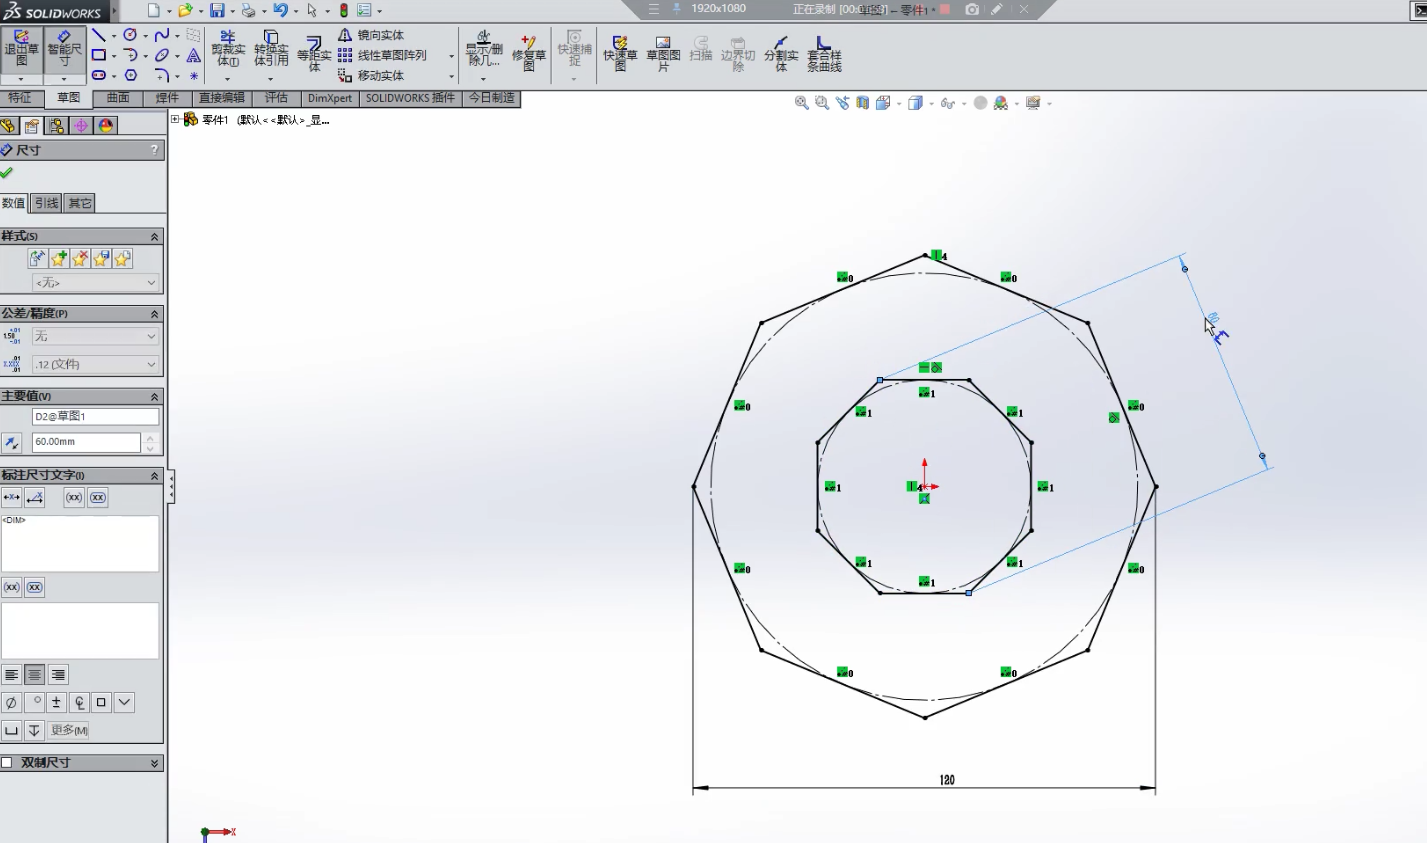Click the 60.00mm primary value field
This screenshot has width=1427, height=843.
[x=86, y=441]
